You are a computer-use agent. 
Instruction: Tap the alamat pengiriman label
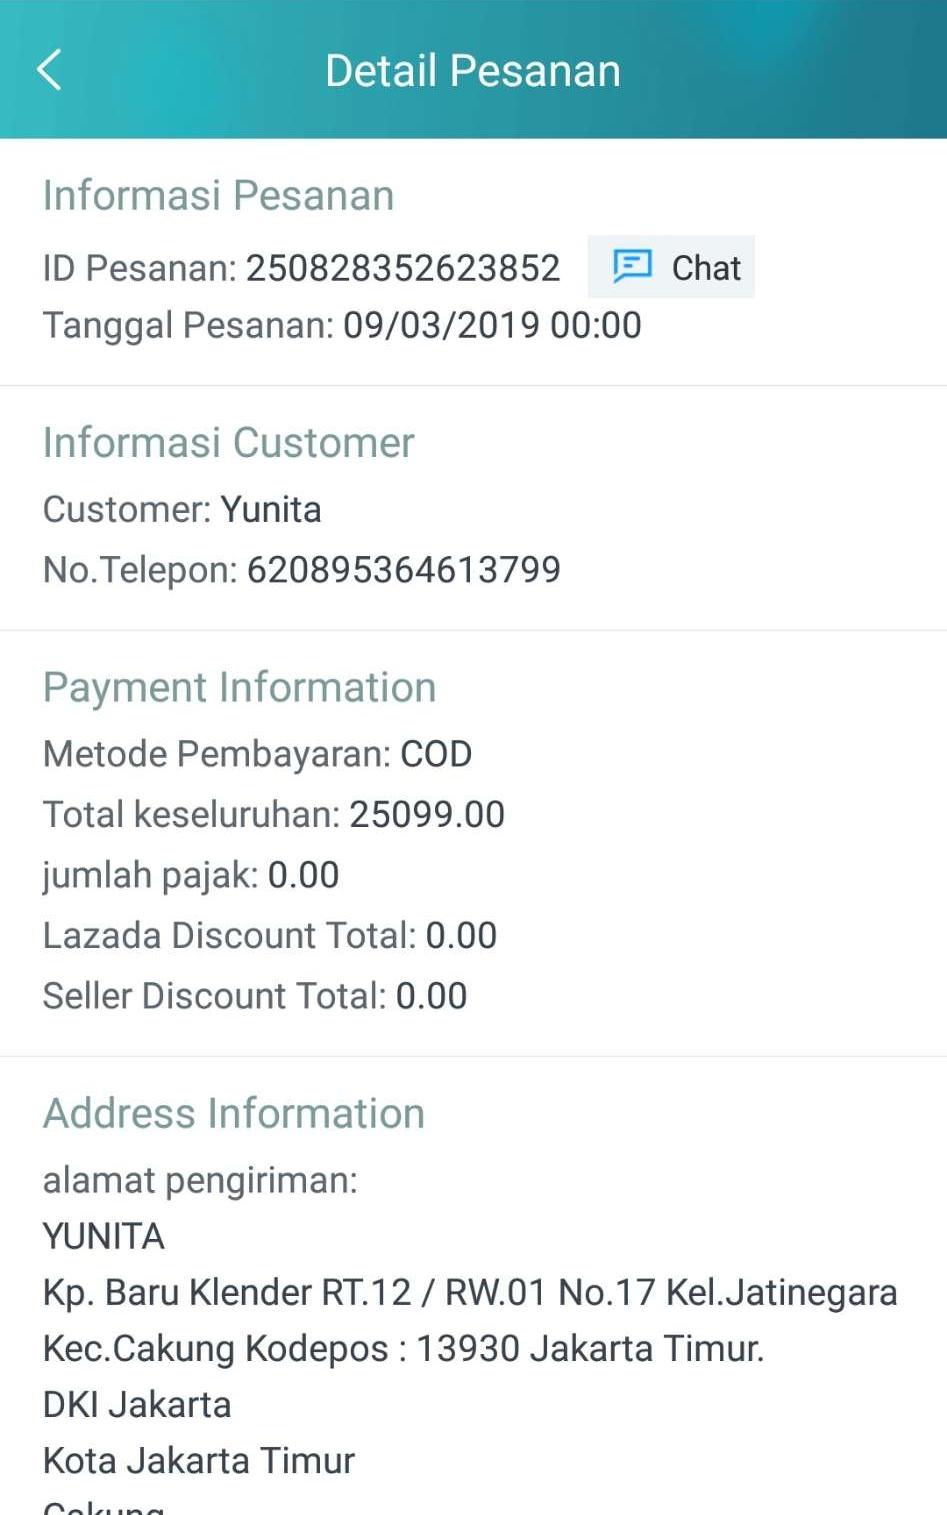tap(200, 1180)
